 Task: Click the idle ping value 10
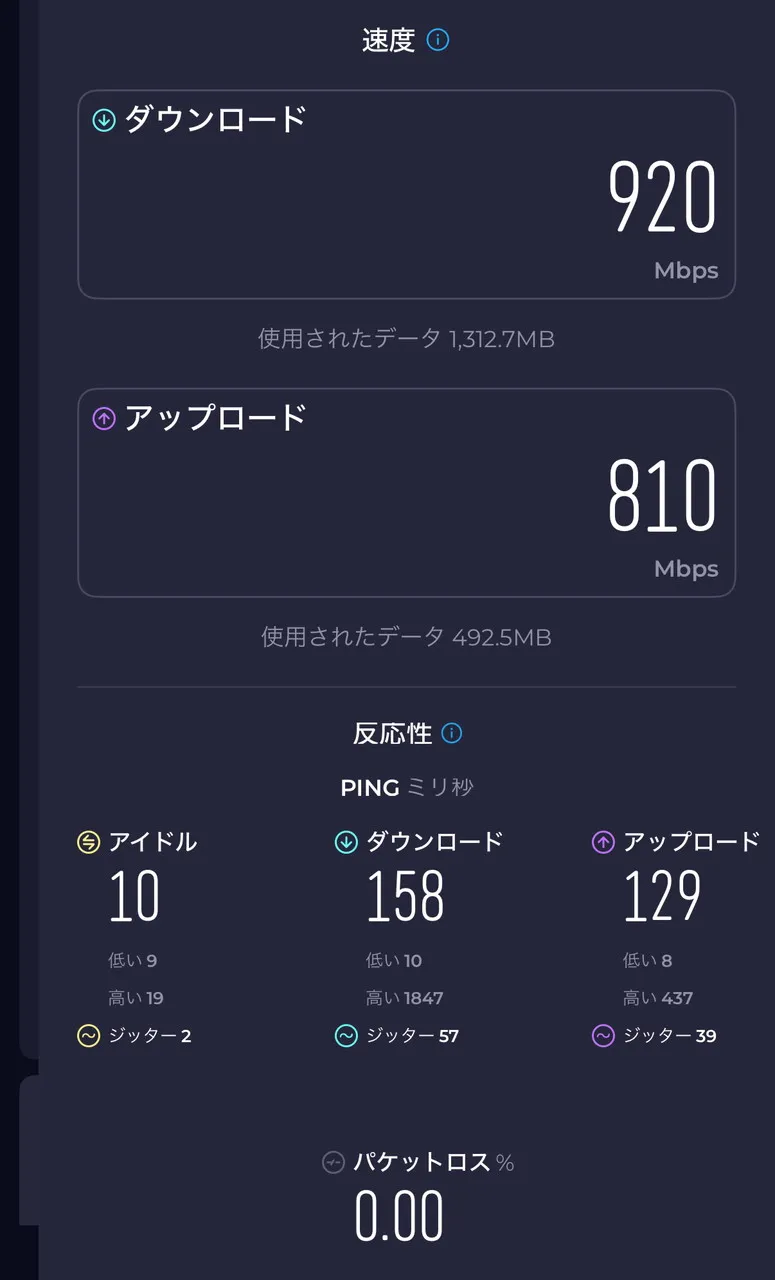pyautogui.click(x=134, y=896)
